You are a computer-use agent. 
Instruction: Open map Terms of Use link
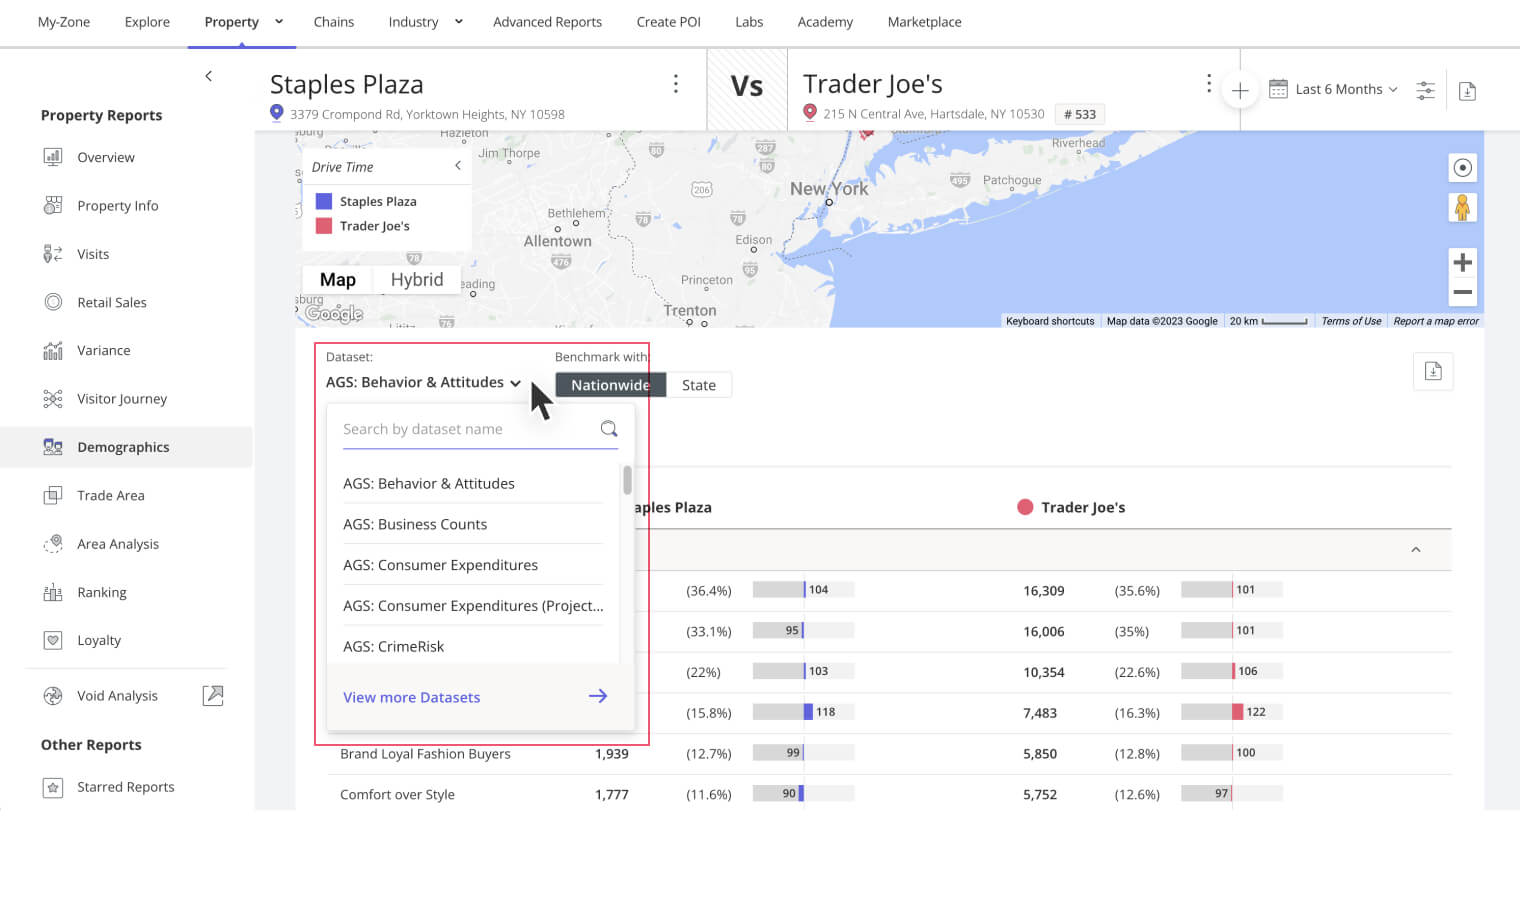pyautogui.click(x=1351, y=321)
